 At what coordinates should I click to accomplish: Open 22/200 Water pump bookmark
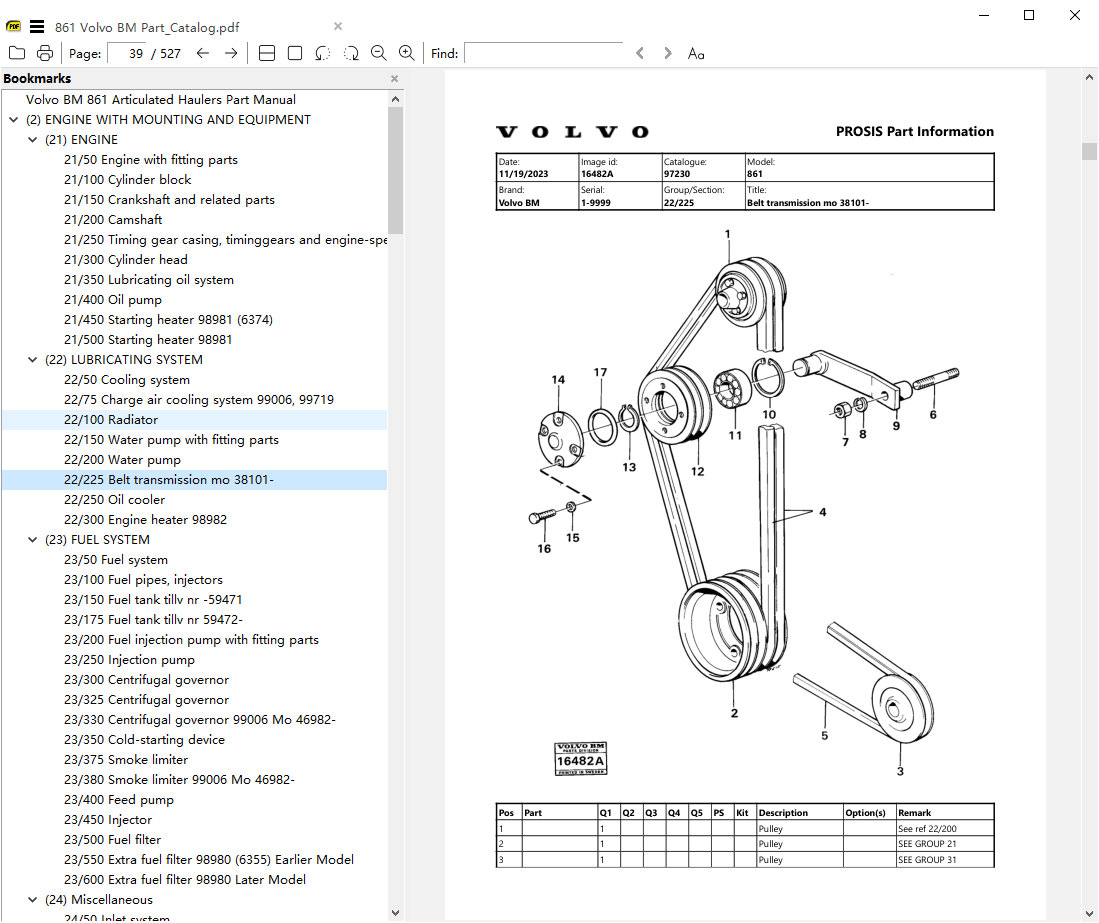pos(122,460)
